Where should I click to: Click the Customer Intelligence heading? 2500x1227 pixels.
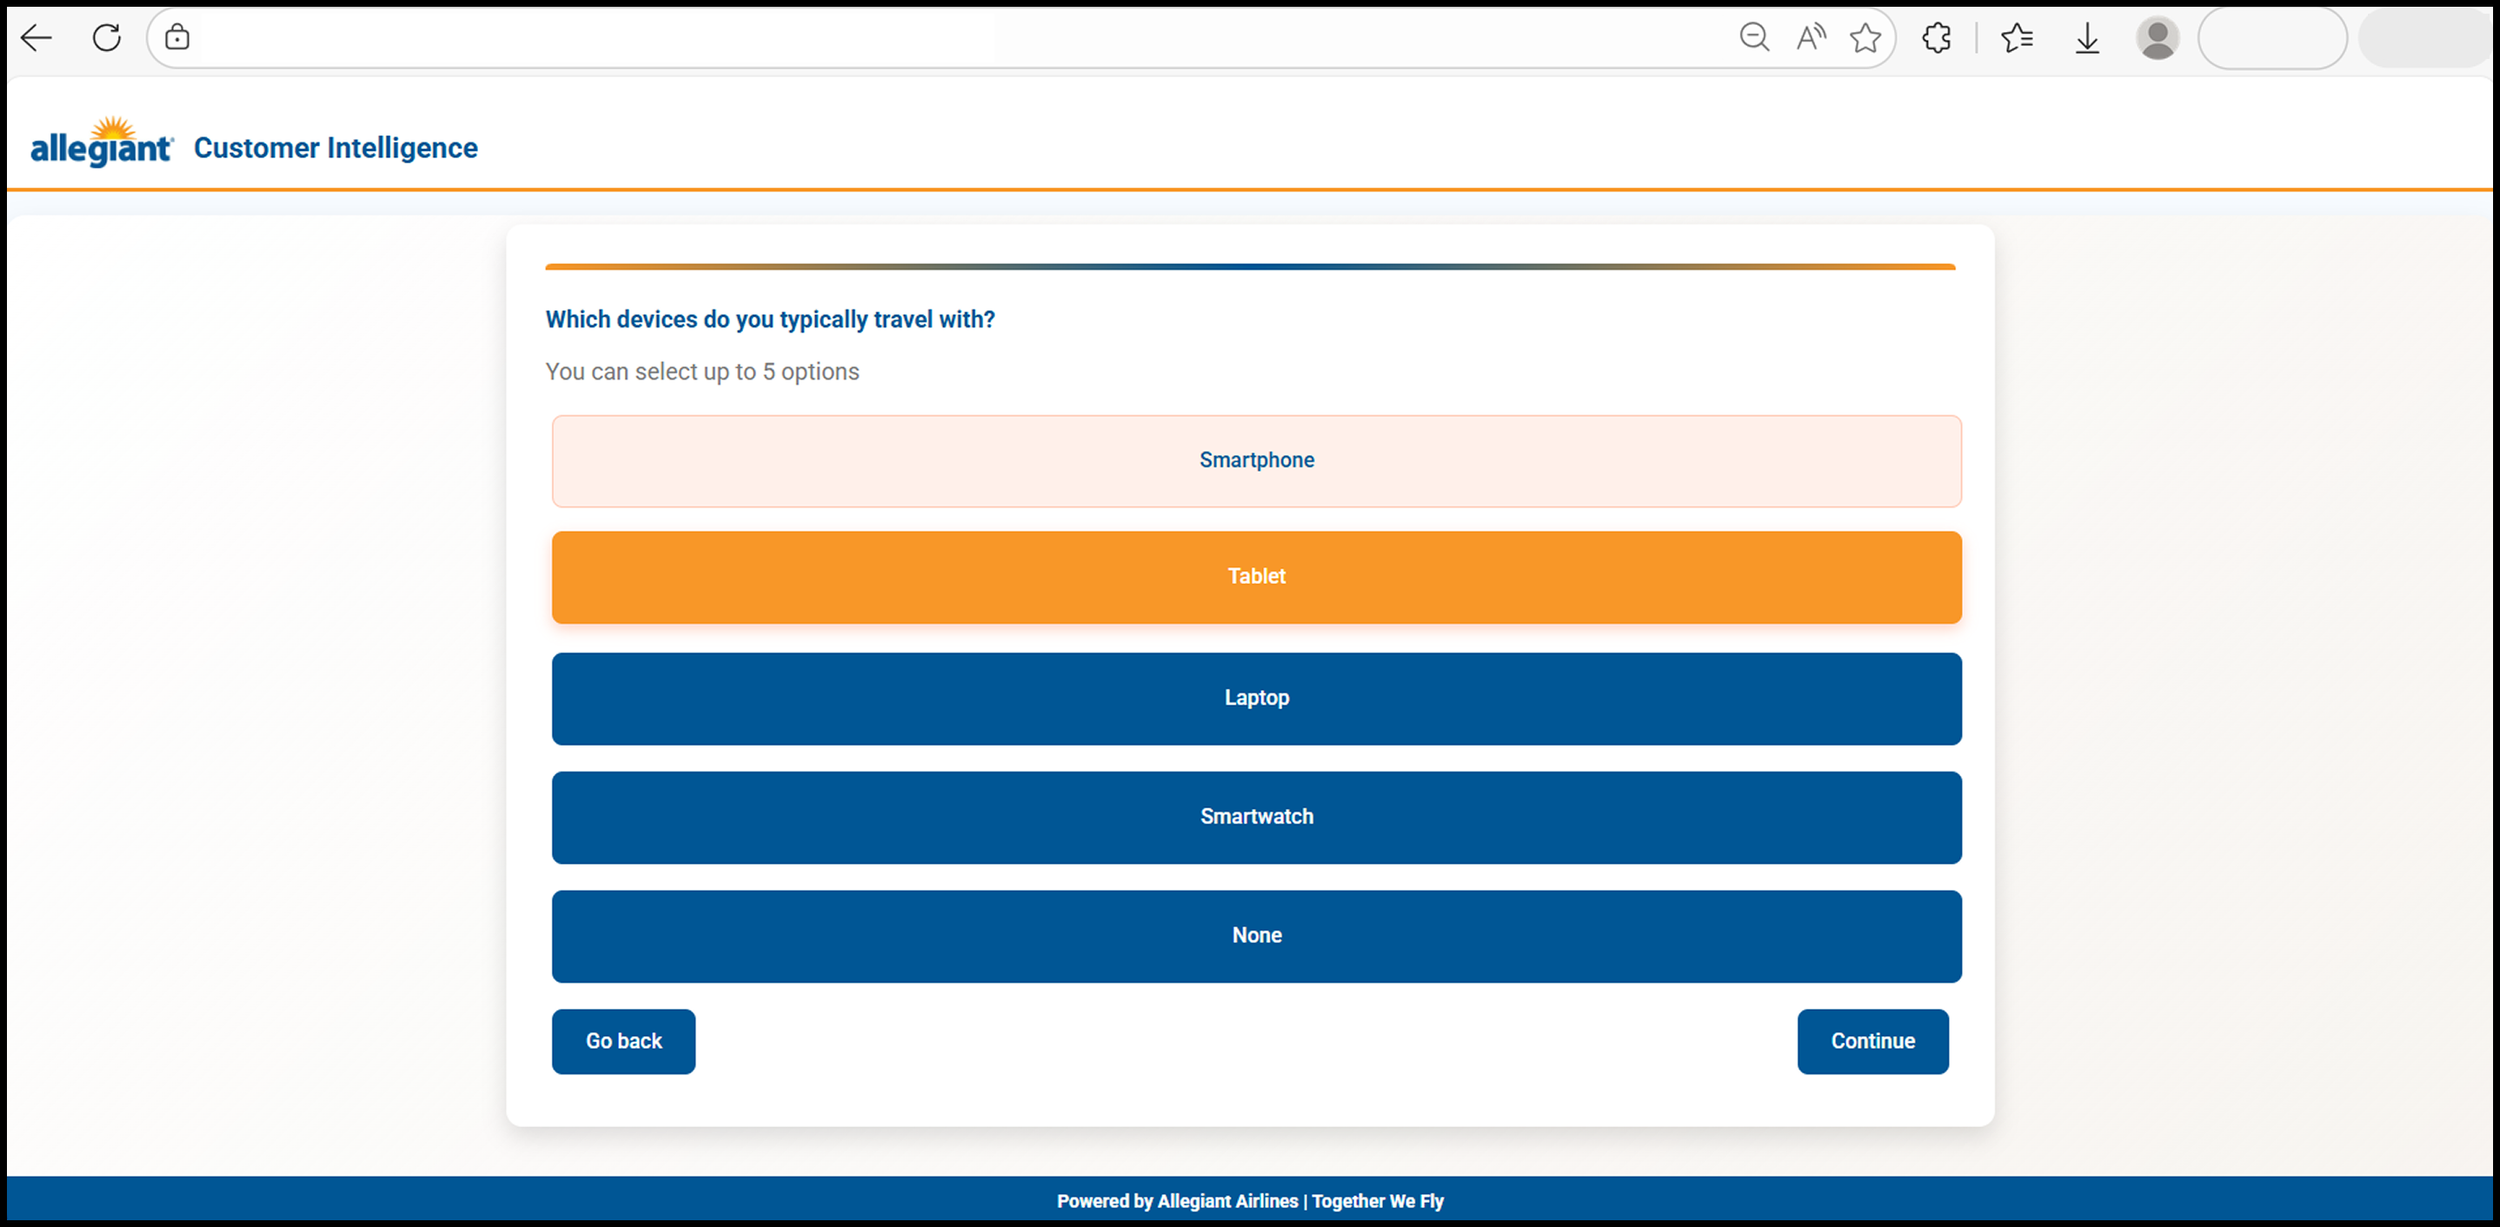[335, 148]
